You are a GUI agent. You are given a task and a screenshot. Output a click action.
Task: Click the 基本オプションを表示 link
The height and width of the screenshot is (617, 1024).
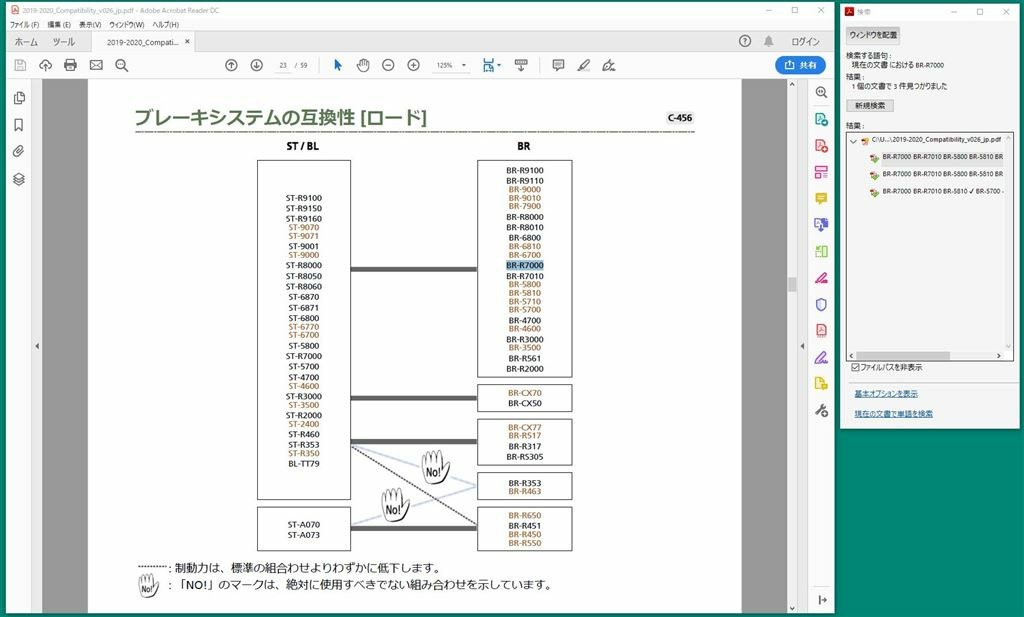(886, 394)
